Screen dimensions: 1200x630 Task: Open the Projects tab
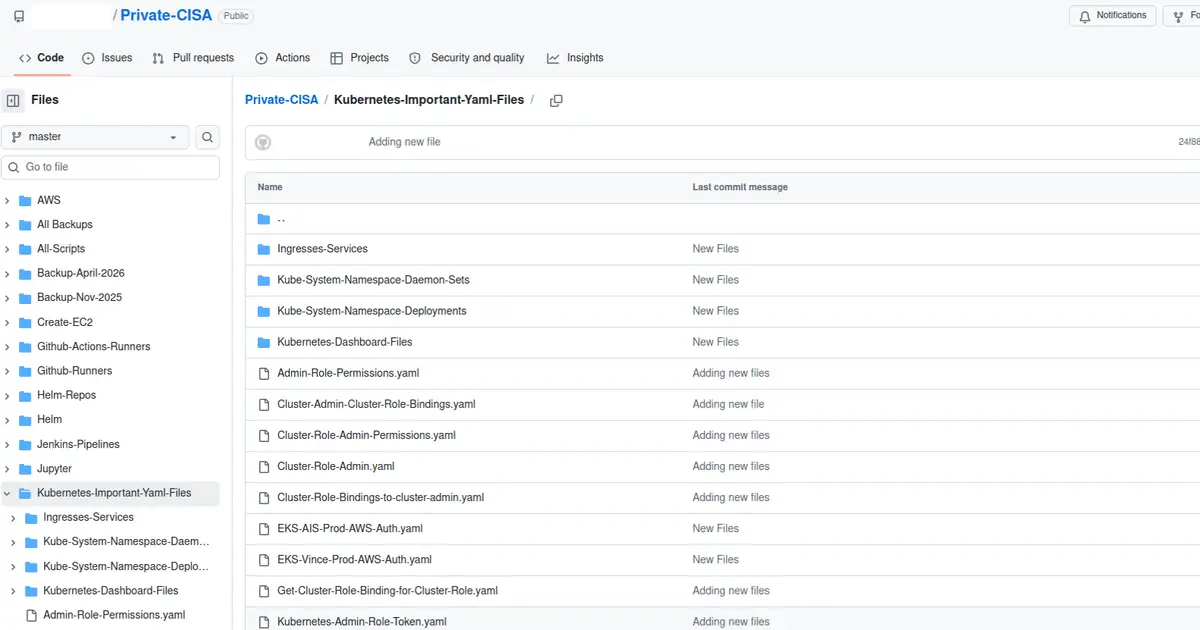359,58
